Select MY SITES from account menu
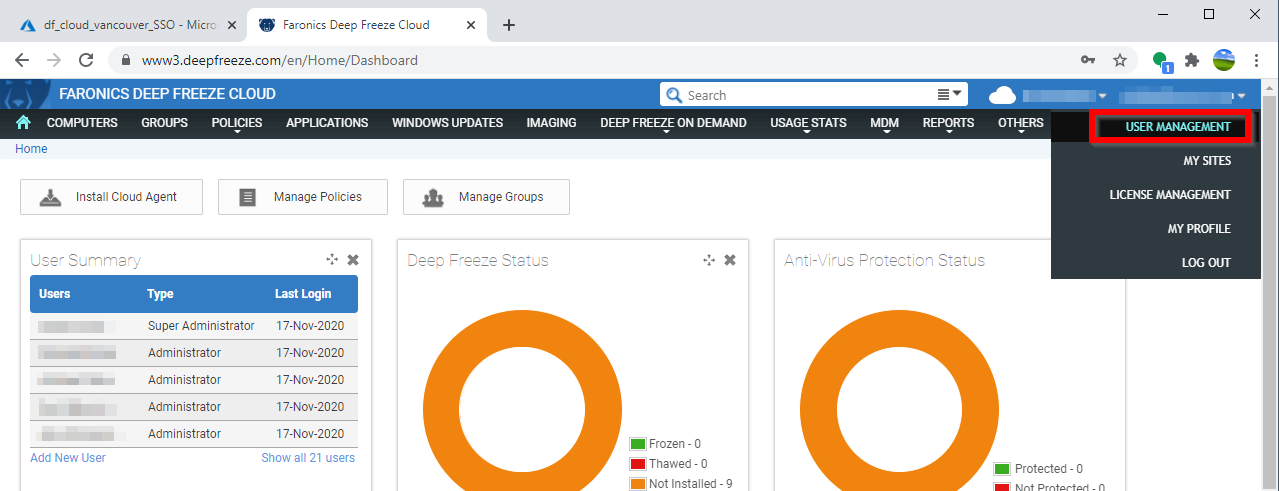The width and height of the screenshot is (1279, 491). coord(1207,161)
